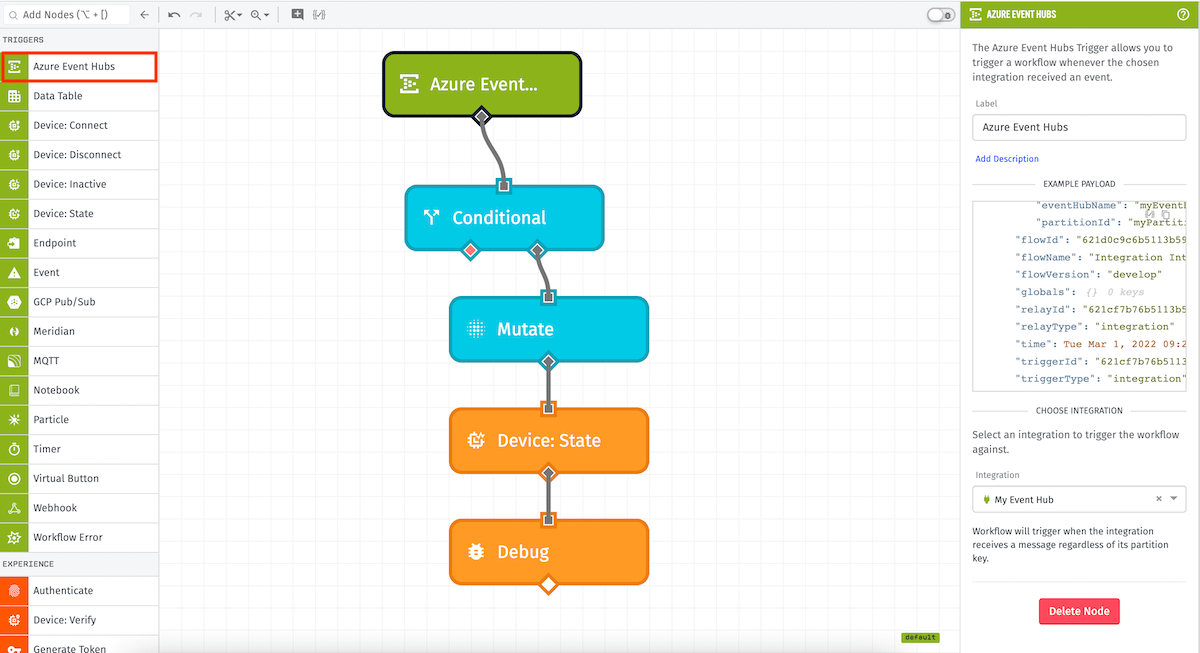This screenshot has height=653, width=1200.
Task: Select the Data Table trigger node
Action: (x=79, y=96)
